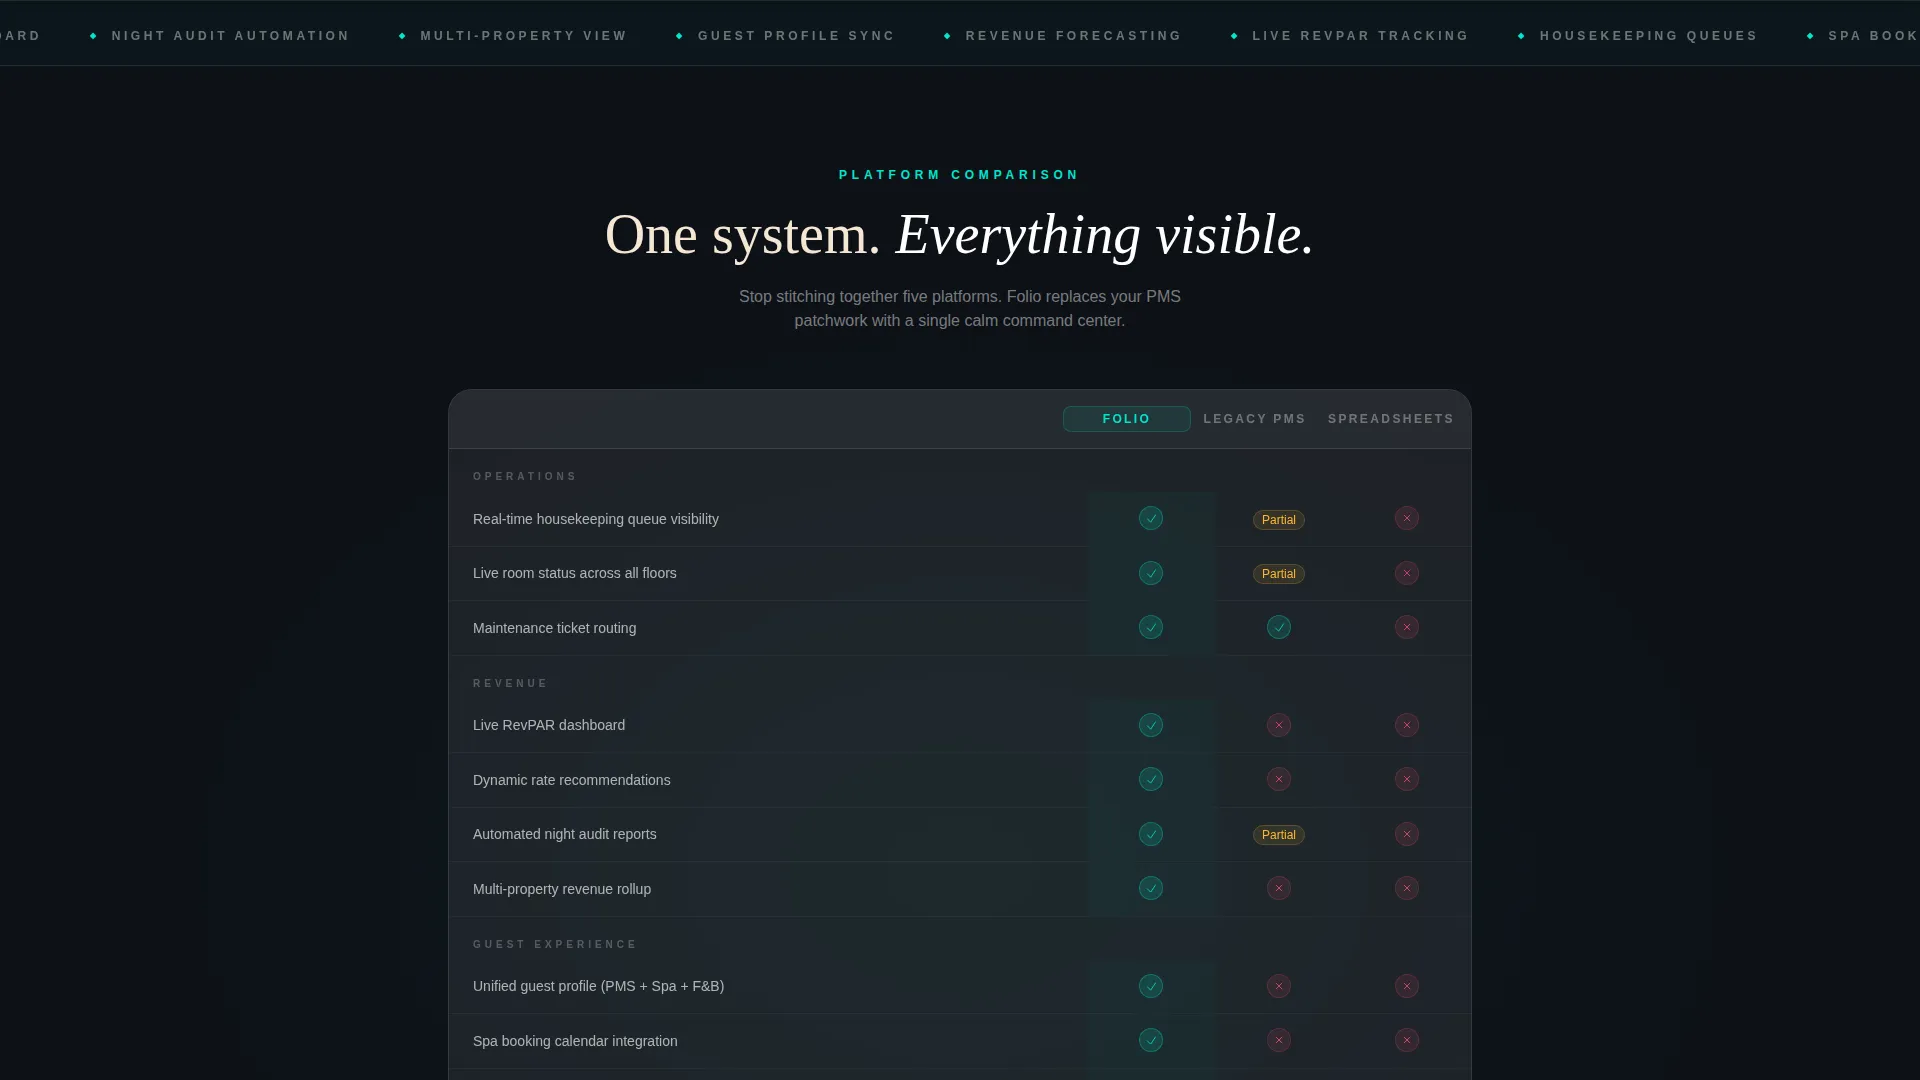Click LIVE REVPAR TRACKING in the ticker
This screenshot has width=1920, height=1080.
click(1361, 36)
